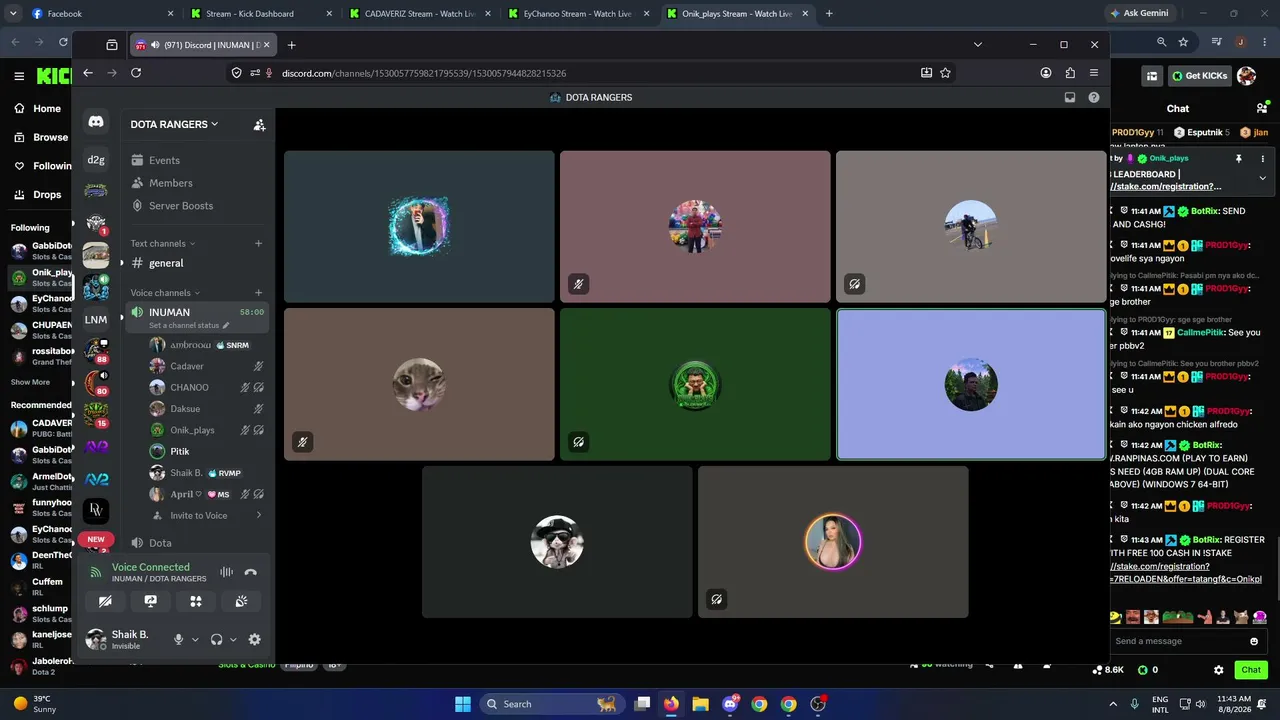Switch to EyChanoo Stream tab
This screenshot has width=1280, height=720.
[577, 14]
